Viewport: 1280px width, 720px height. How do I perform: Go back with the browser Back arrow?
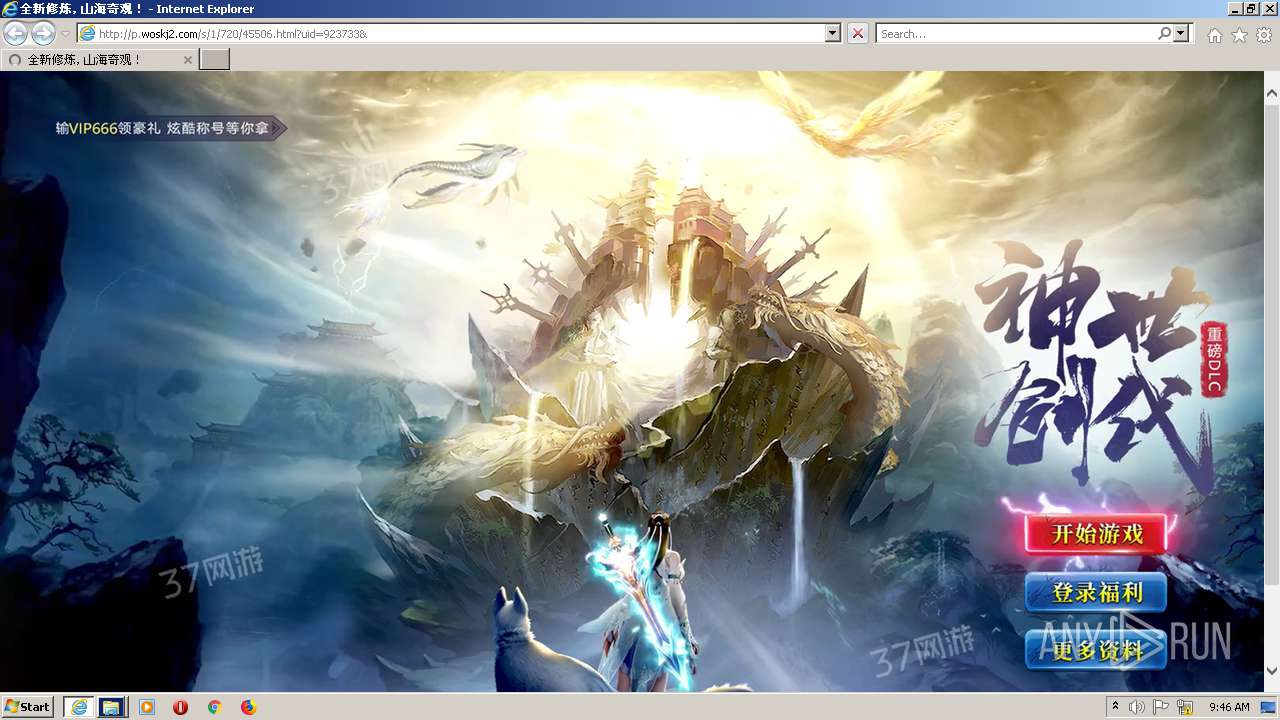[x=16, y=33]
